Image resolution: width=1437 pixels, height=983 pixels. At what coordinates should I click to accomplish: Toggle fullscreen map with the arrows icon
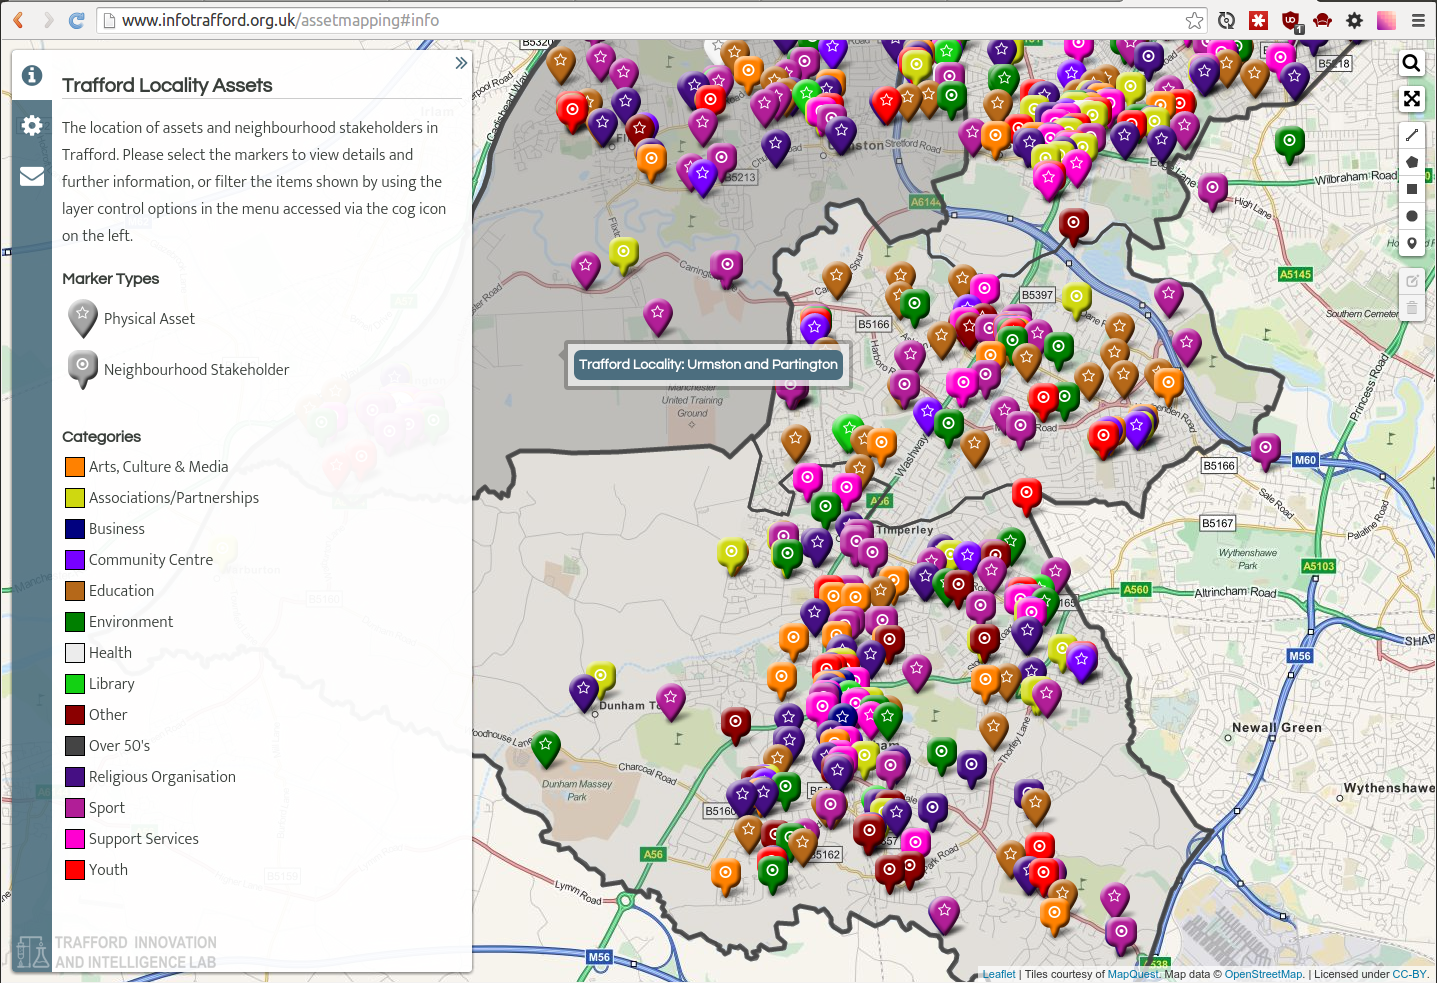(x=1411, y=98)
